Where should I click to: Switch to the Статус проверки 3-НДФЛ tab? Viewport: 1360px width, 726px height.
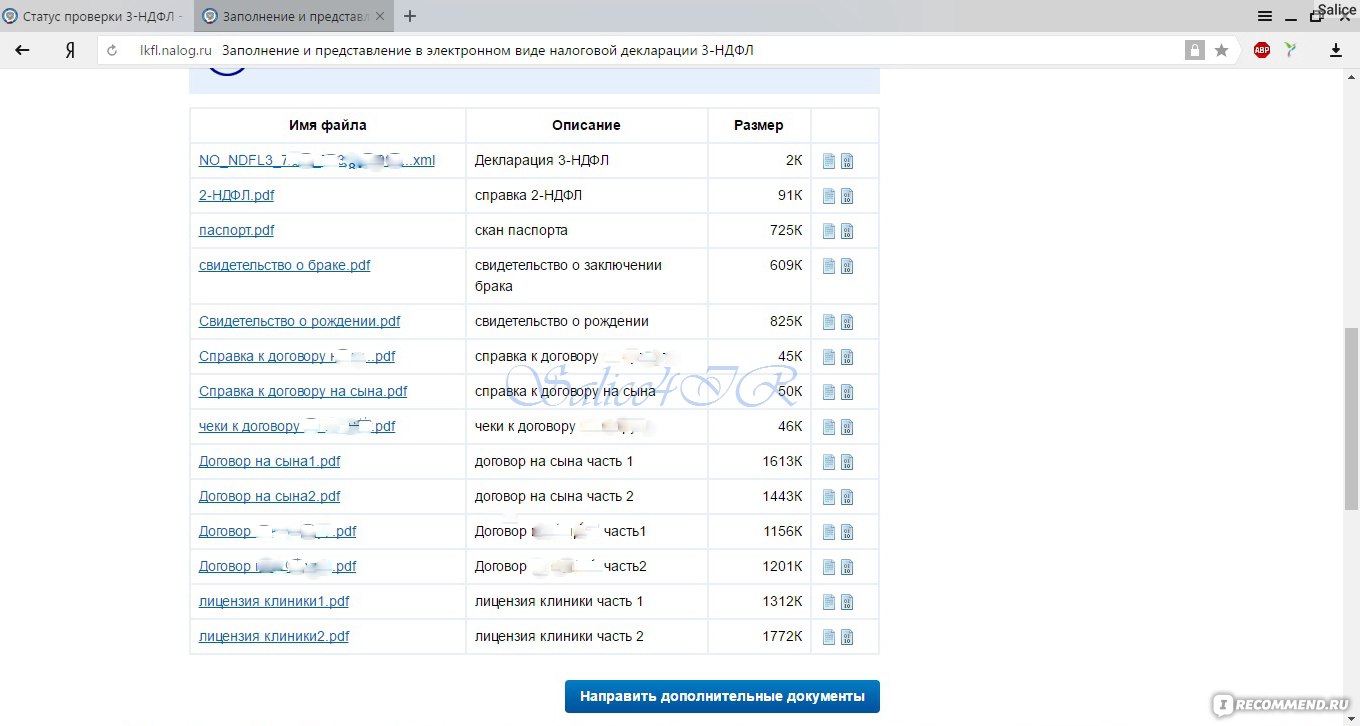(97, 16)
